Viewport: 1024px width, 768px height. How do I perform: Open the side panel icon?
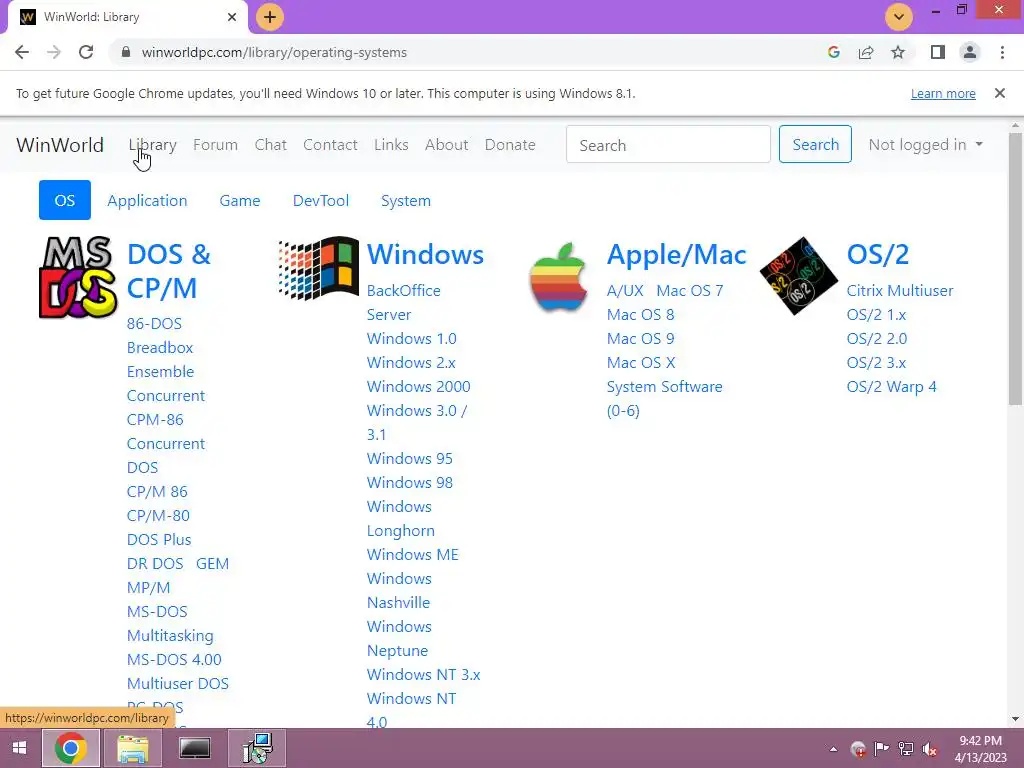point(938,52)
